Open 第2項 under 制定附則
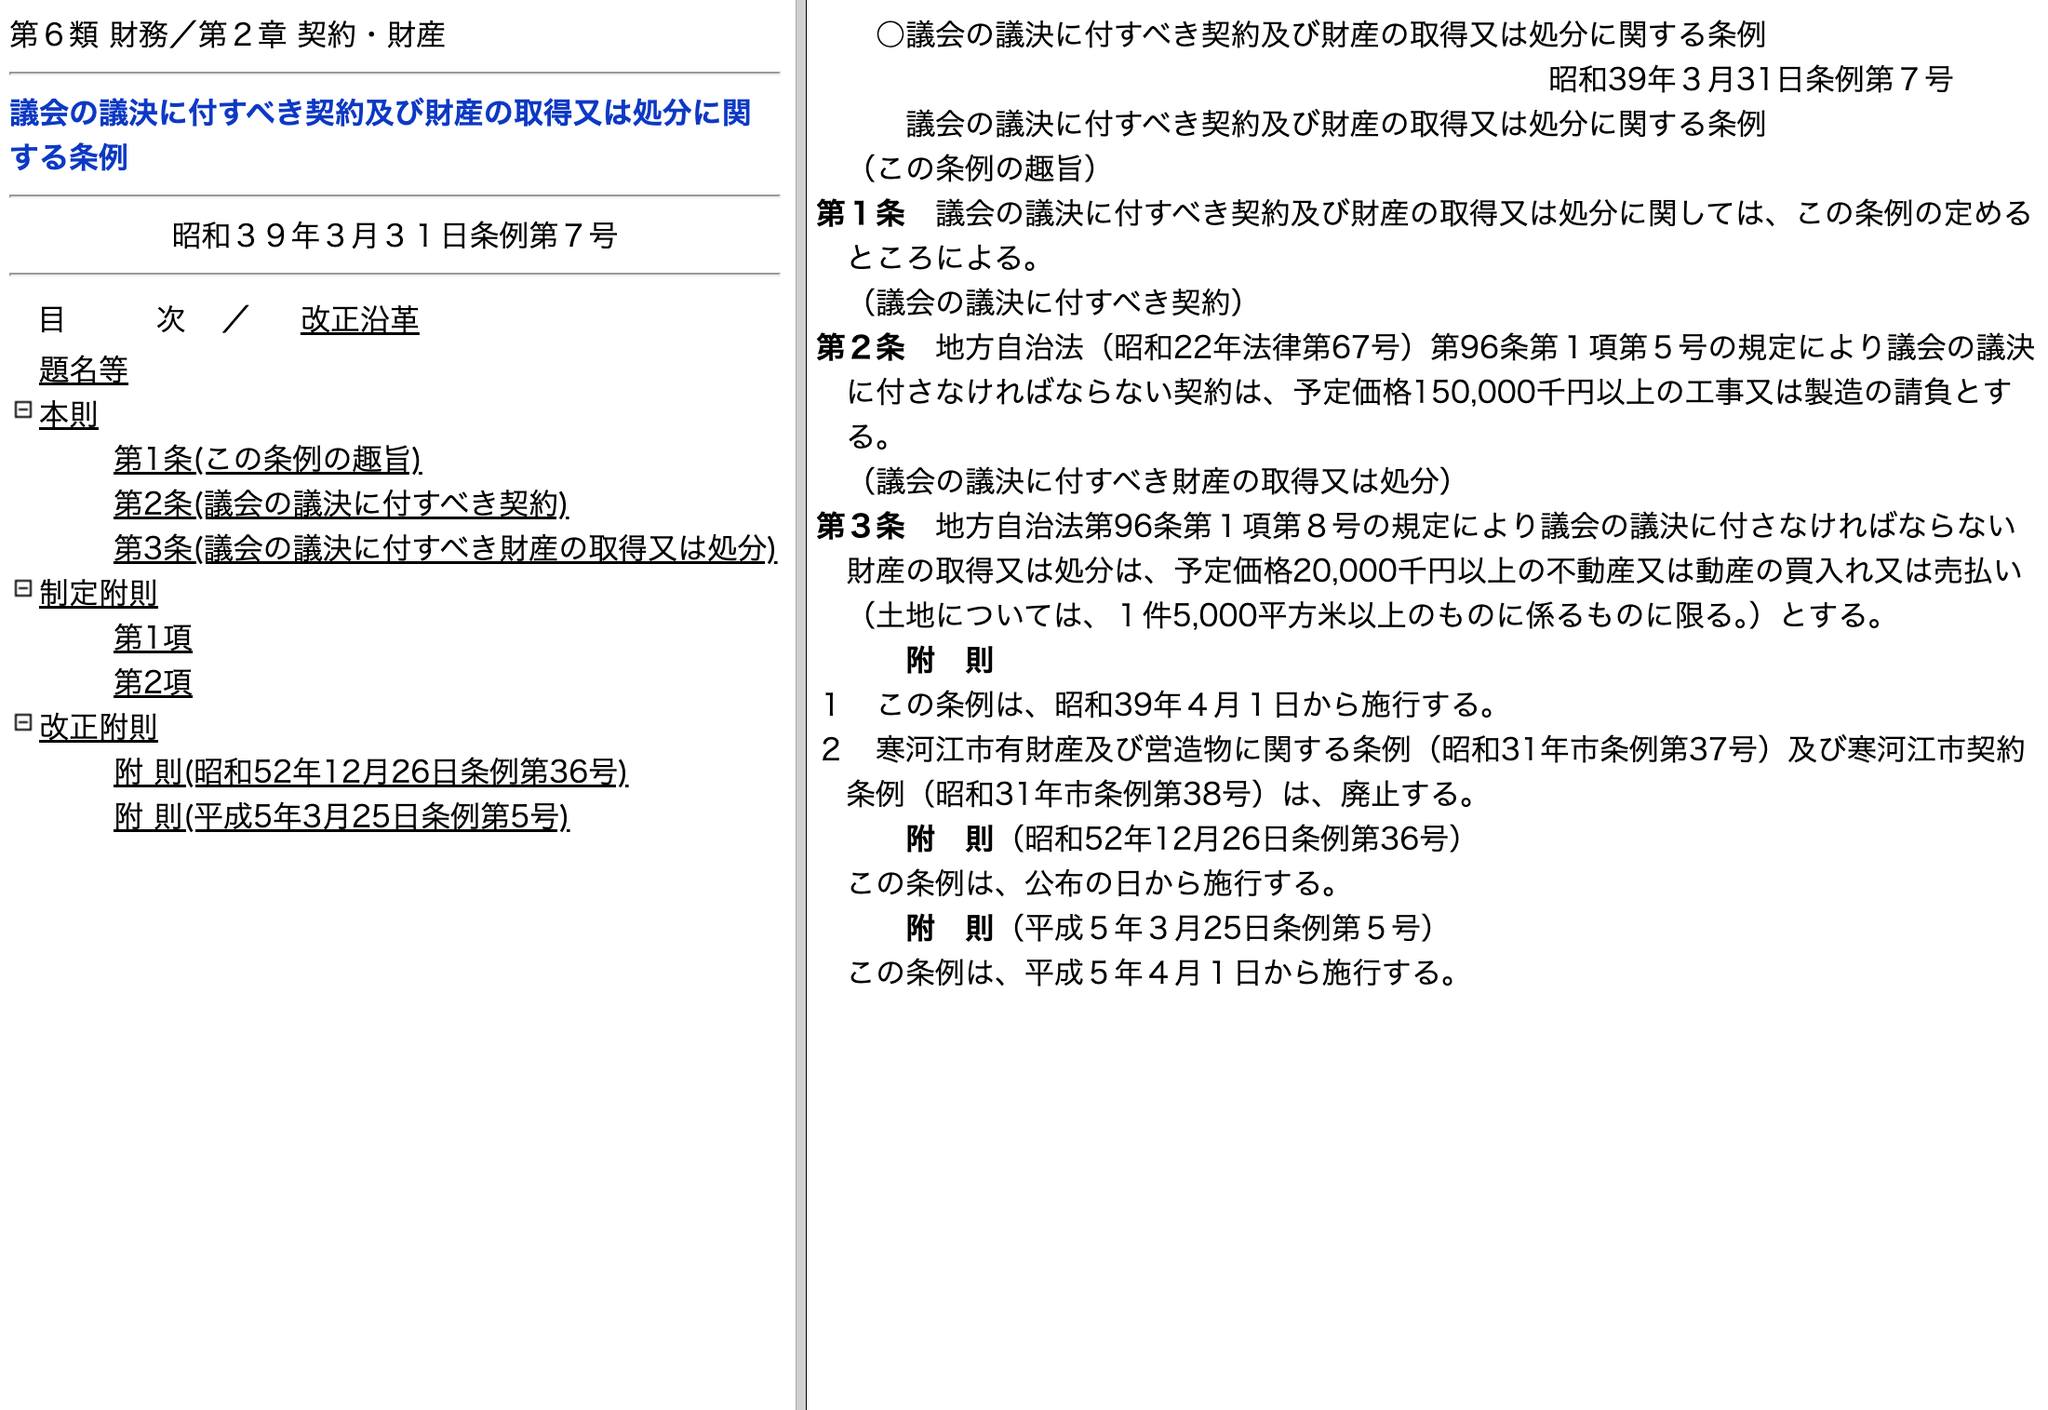The image size is (2048, 1410). [x=152, y=683]
